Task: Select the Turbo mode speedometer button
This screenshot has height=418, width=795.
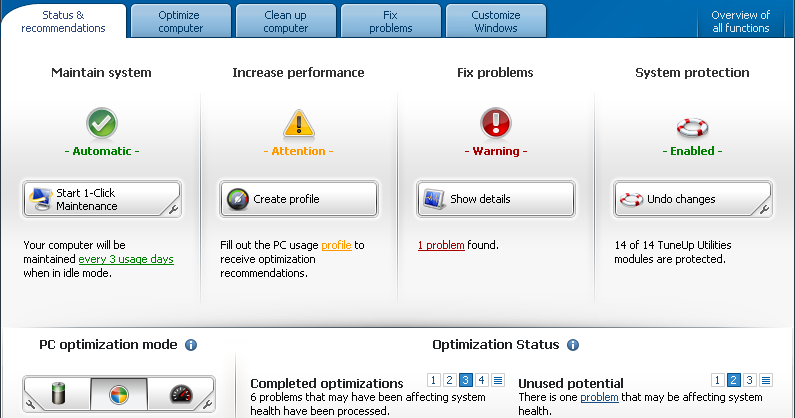Action: click(181, 393)
